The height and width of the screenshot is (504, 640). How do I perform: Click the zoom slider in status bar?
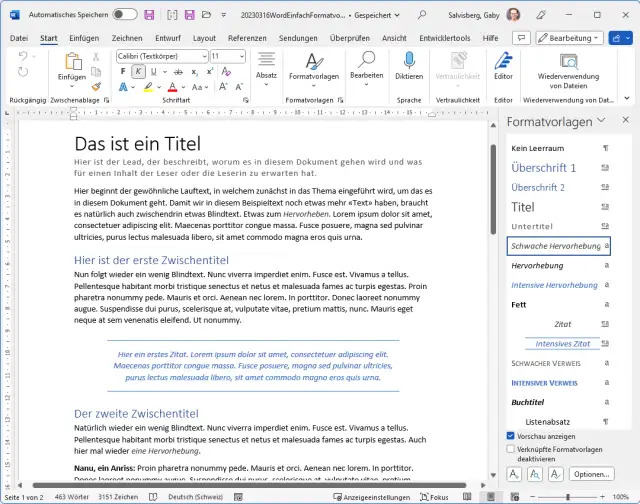coord(567,497)
